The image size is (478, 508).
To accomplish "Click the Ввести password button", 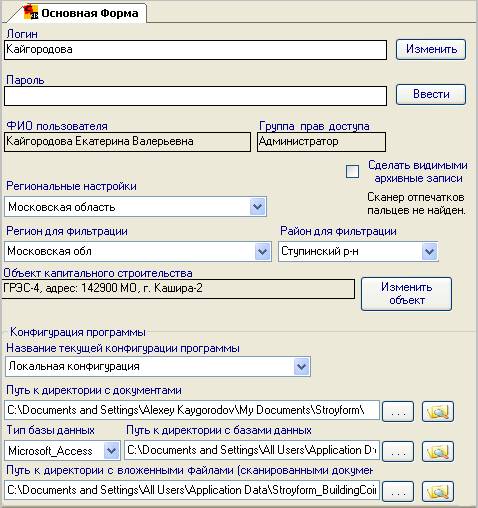I will click(431, 94).
